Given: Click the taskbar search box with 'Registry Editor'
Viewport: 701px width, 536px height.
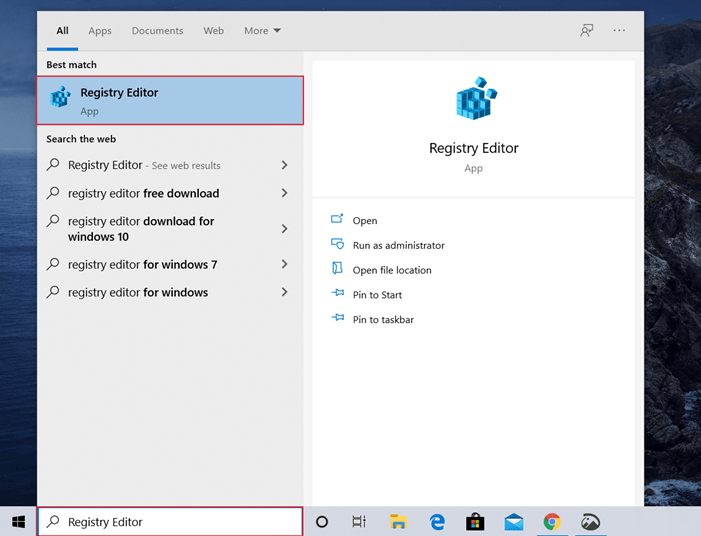Looking at the screenshot, I should (170, 521).
